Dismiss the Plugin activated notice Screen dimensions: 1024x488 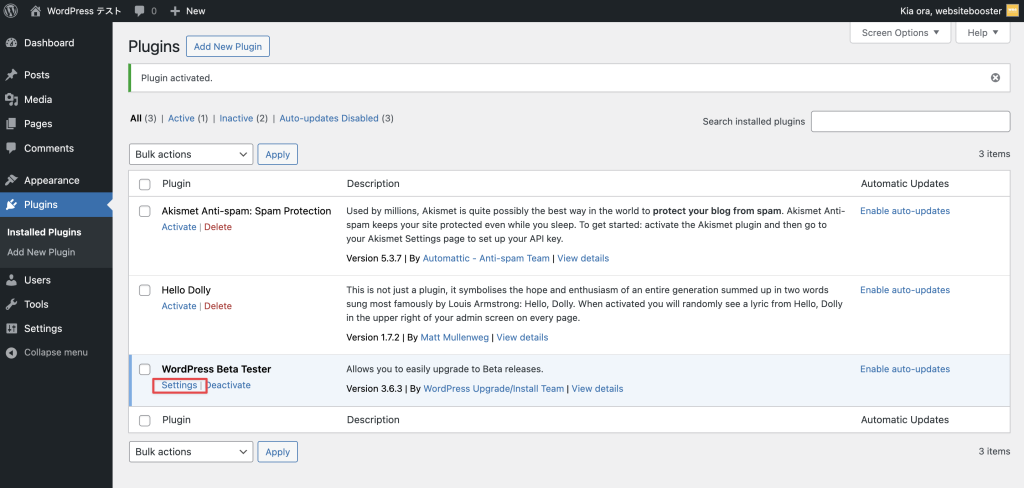[995, 78]
